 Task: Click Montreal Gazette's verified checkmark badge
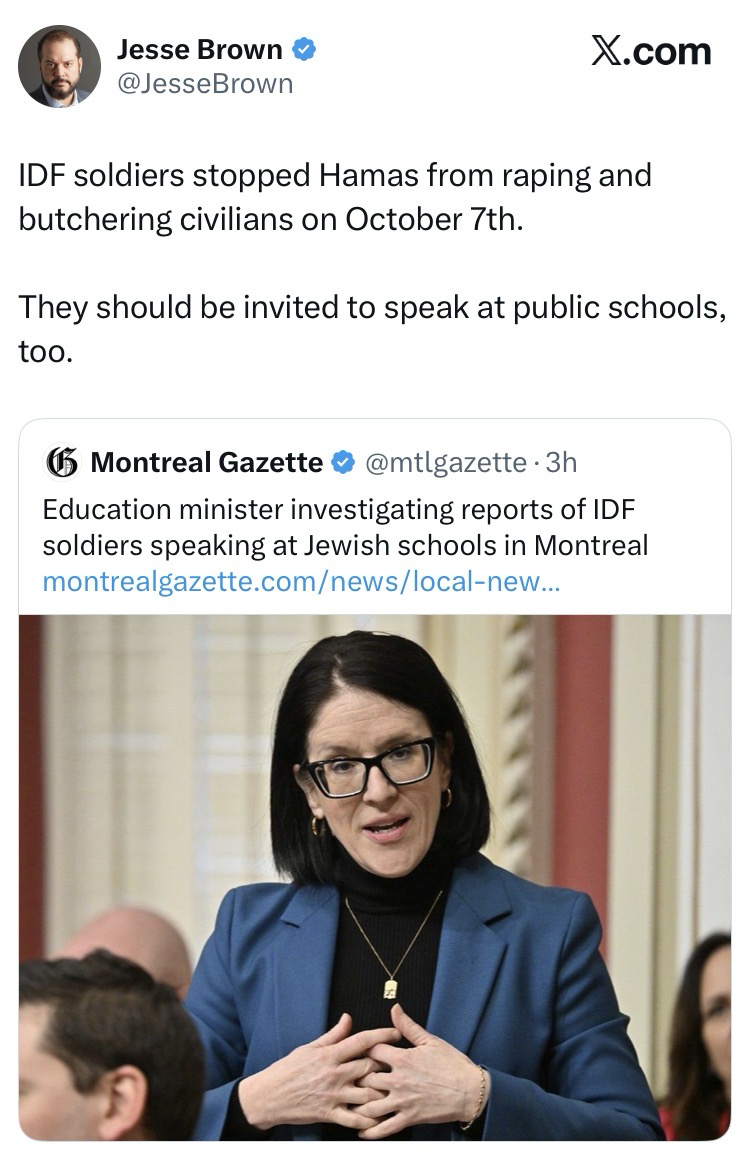point(342,462)
